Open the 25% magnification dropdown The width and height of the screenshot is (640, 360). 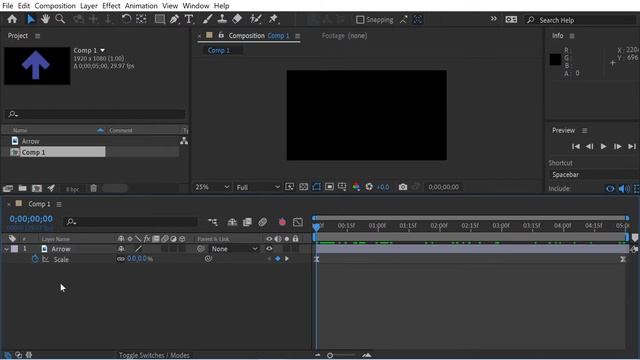coord(211,187)
